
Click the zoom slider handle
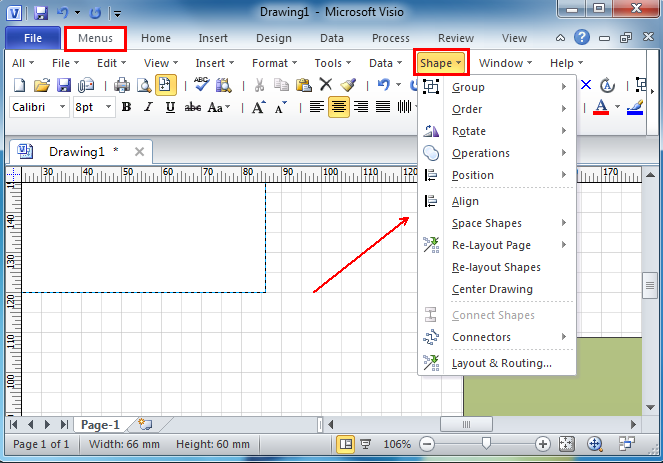(x=486, y=444)
